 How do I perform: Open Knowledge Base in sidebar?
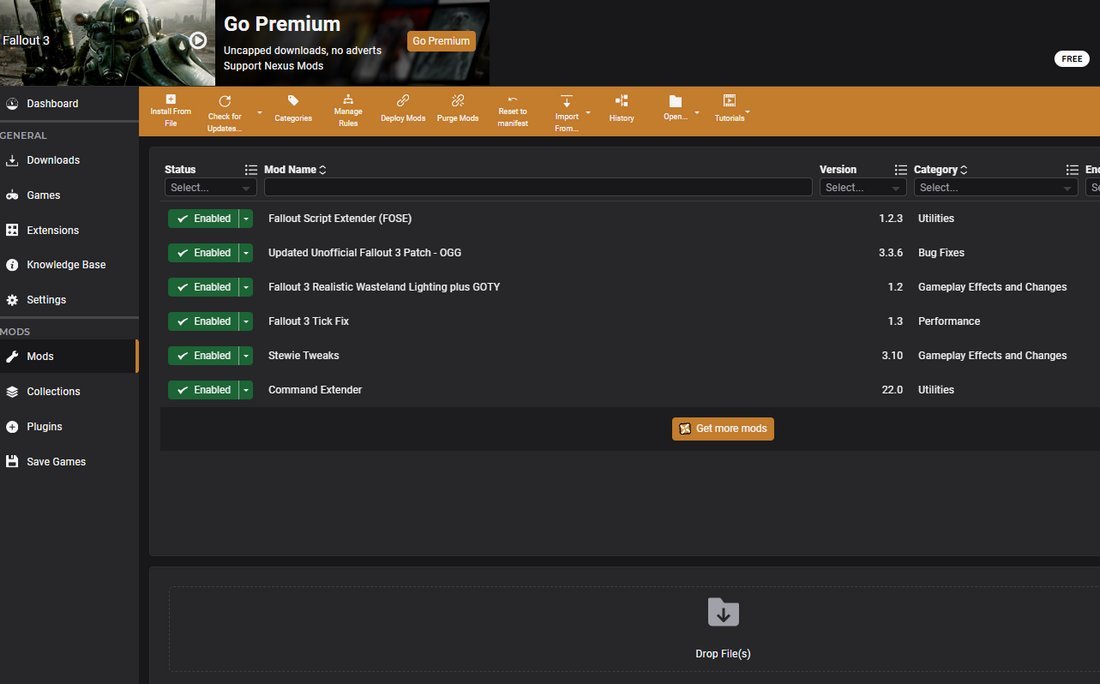pos(69,264)
